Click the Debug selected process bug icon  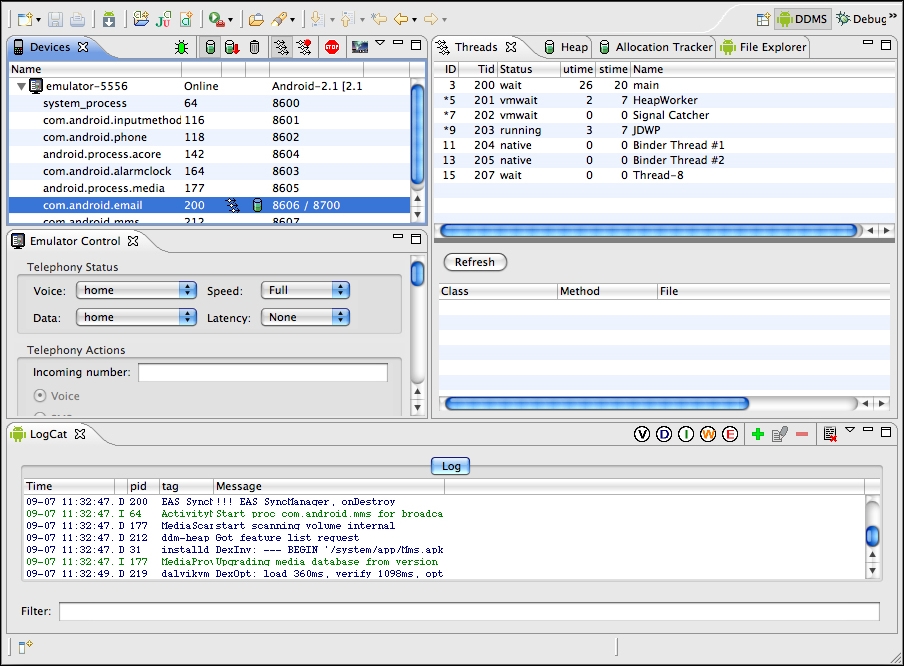pyautogui.click(x=182, y=47)
